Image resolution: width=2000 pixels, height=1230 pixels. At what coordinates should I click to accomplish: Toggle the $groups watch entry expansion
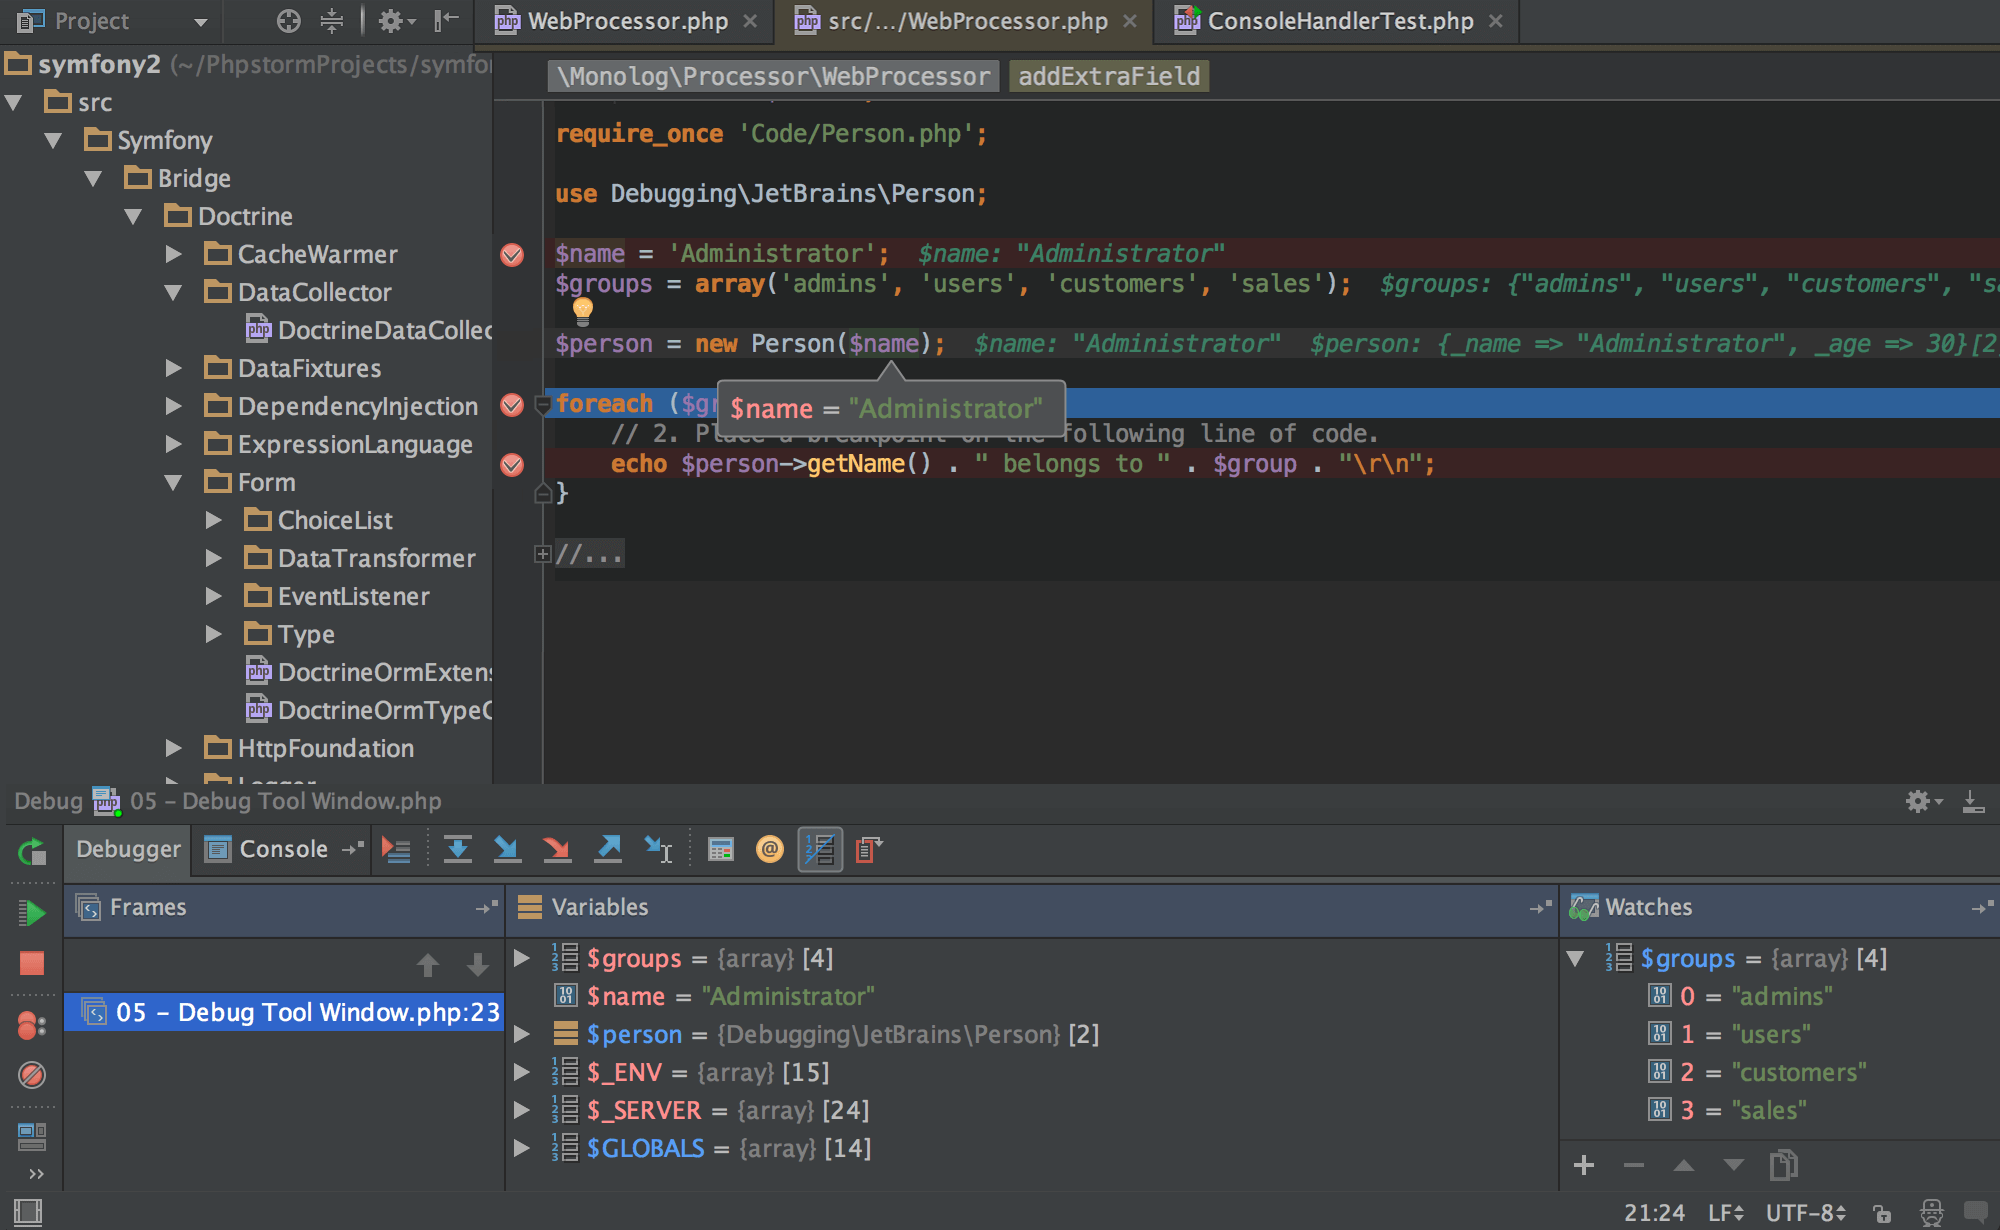[x=1580, y=956]
